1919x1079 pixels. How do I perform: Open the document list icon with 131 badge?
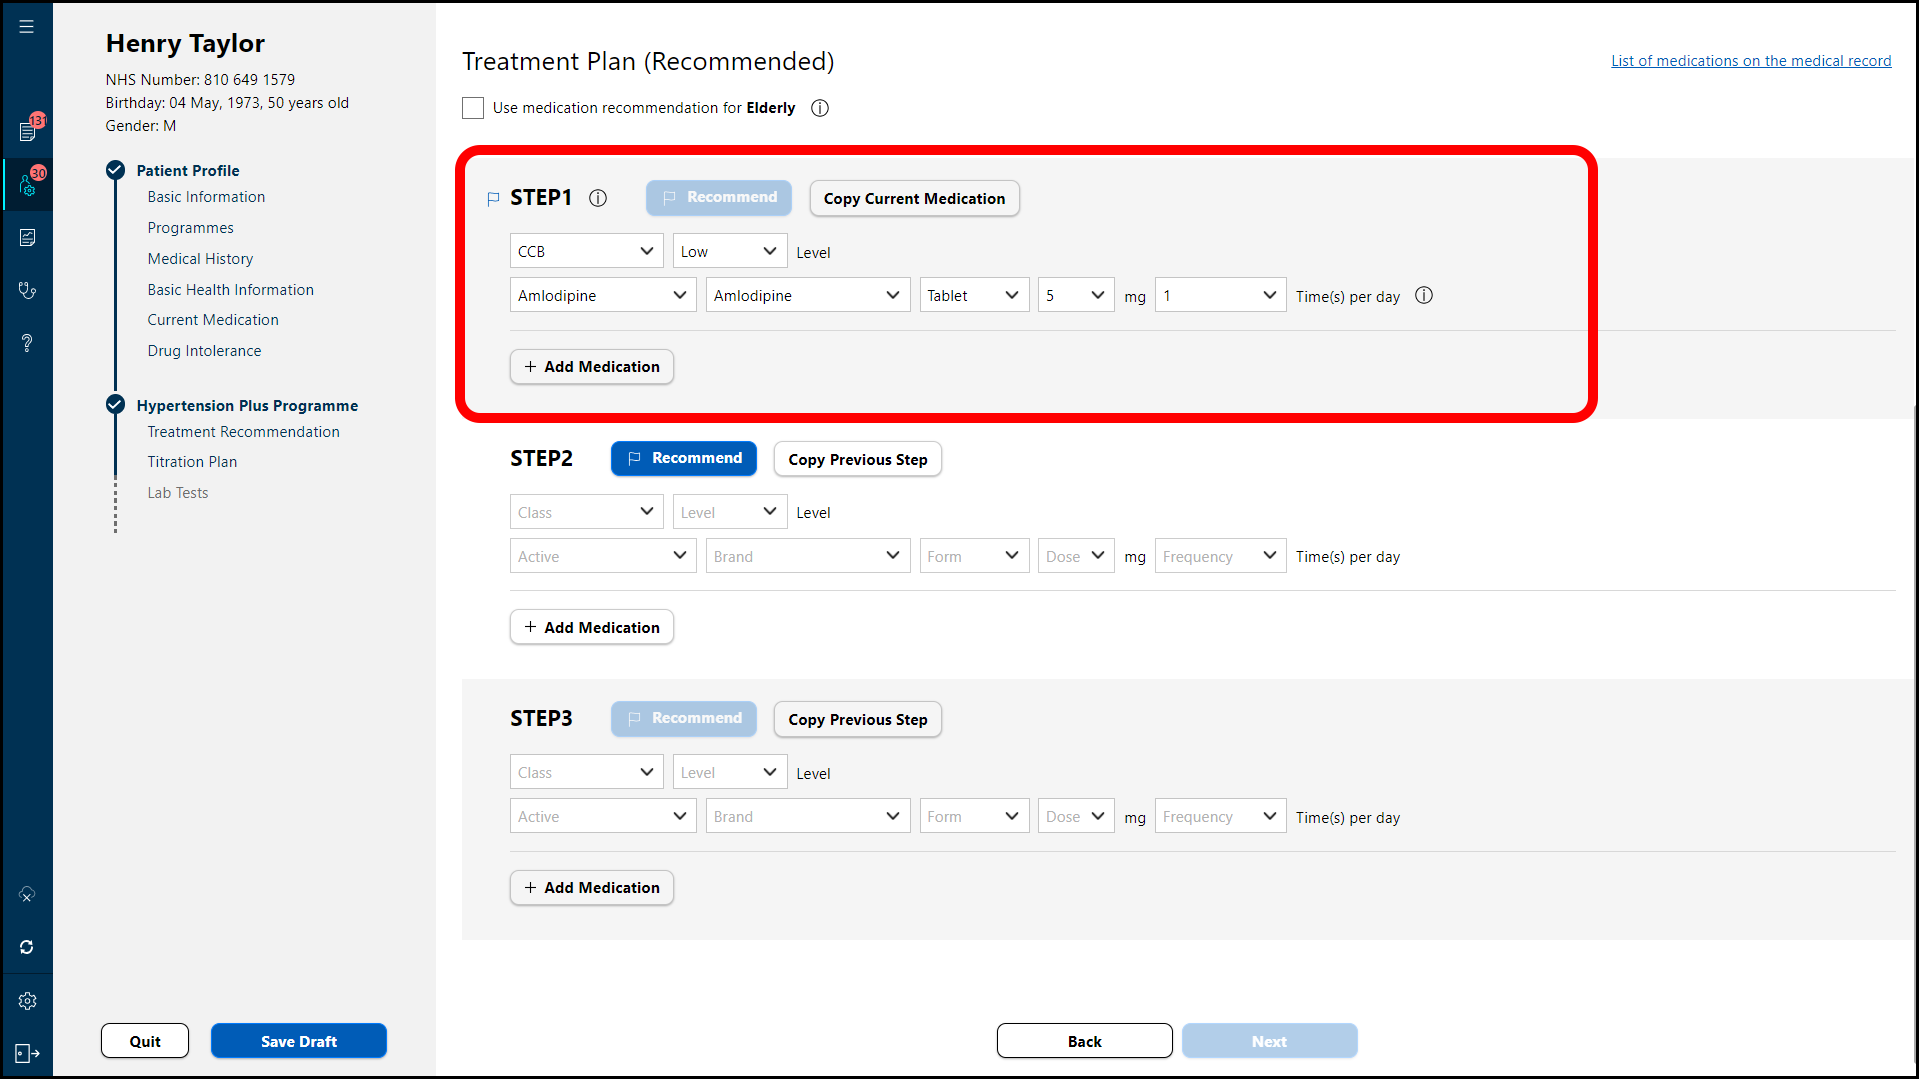(x=27, y=131)
